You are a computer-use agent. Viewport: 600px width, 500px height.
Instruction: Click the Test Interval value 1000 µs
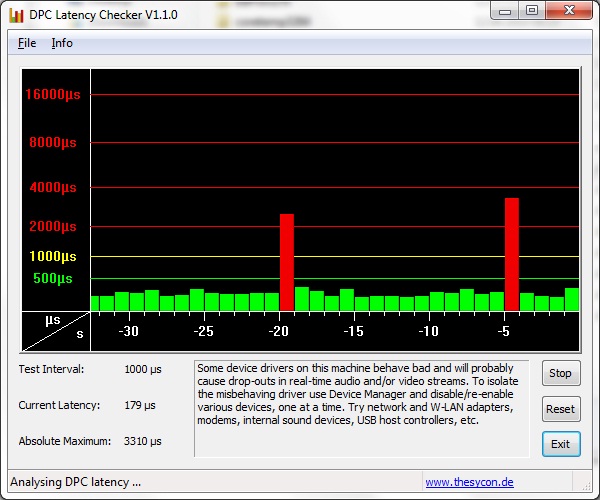[x=142, y=369]
